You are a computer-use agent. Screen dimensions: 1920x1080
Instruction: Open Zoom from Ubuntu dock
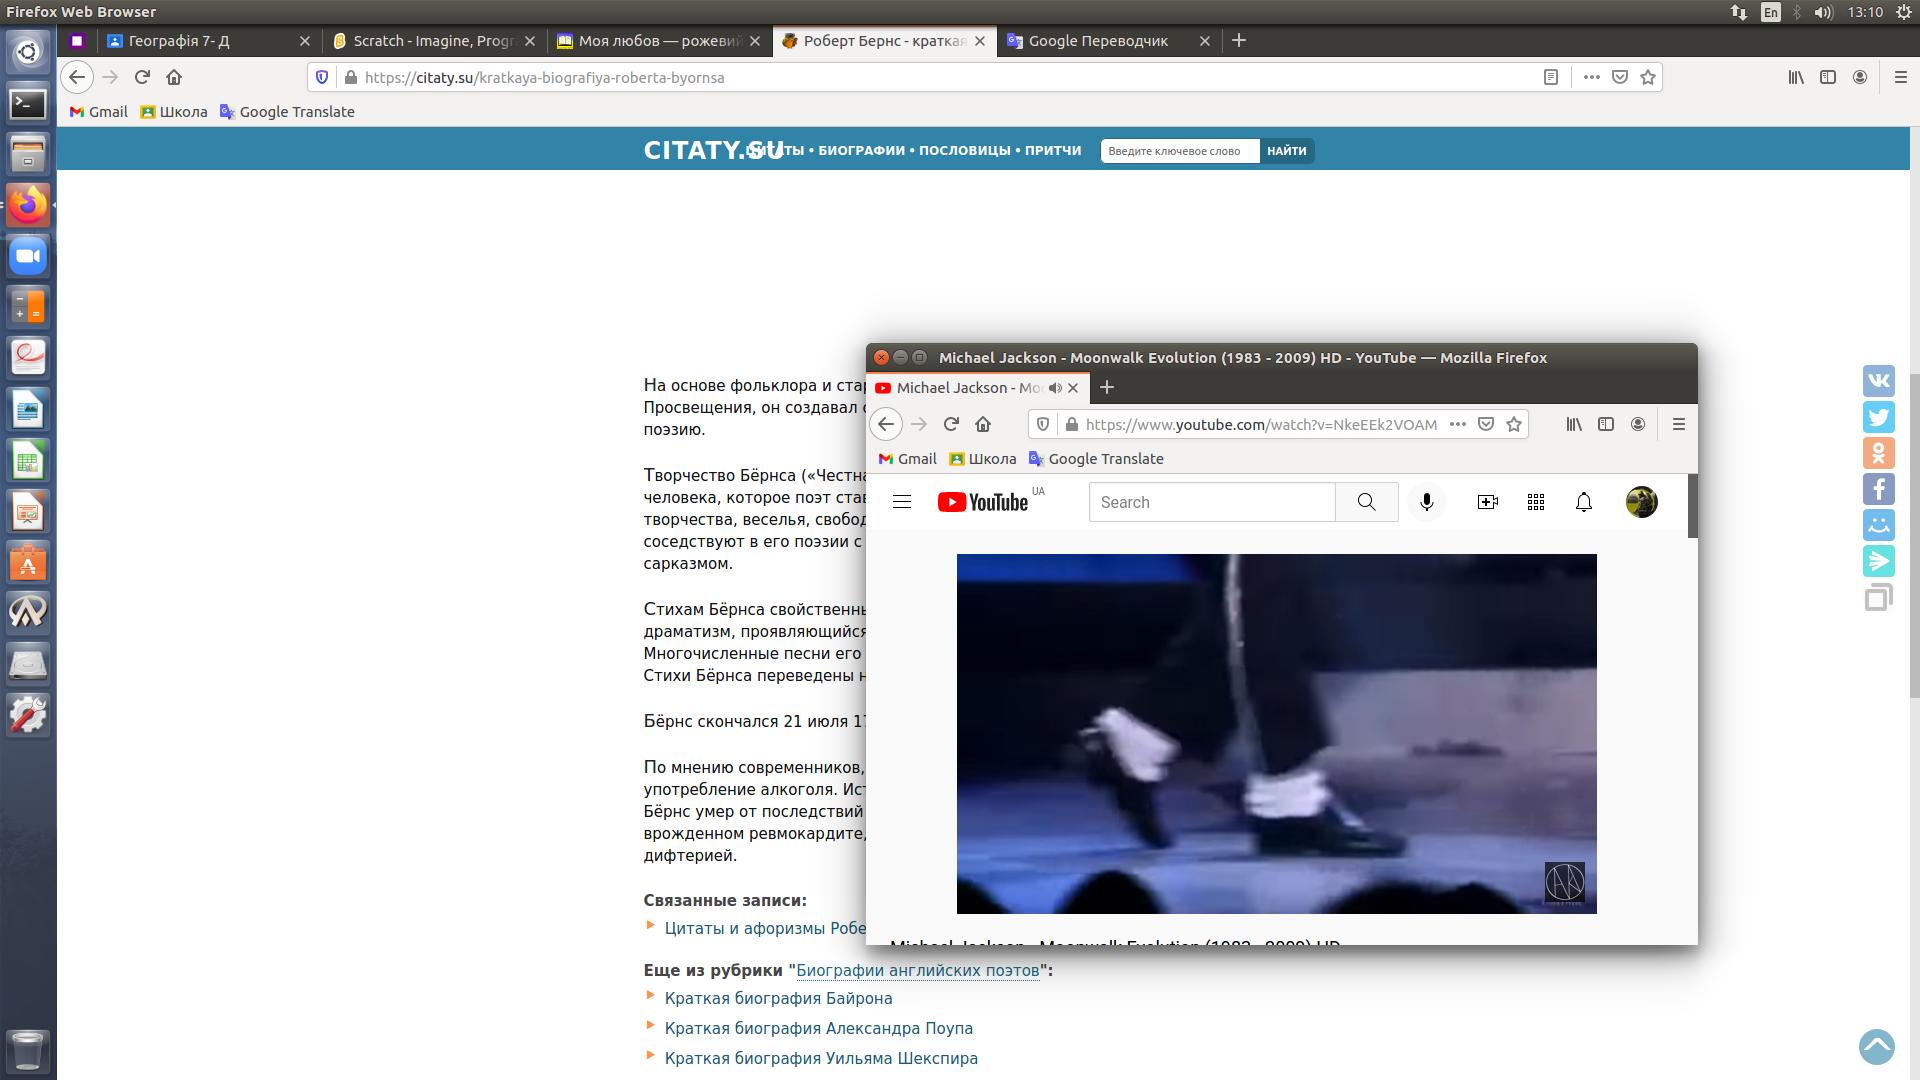[28, 256]
